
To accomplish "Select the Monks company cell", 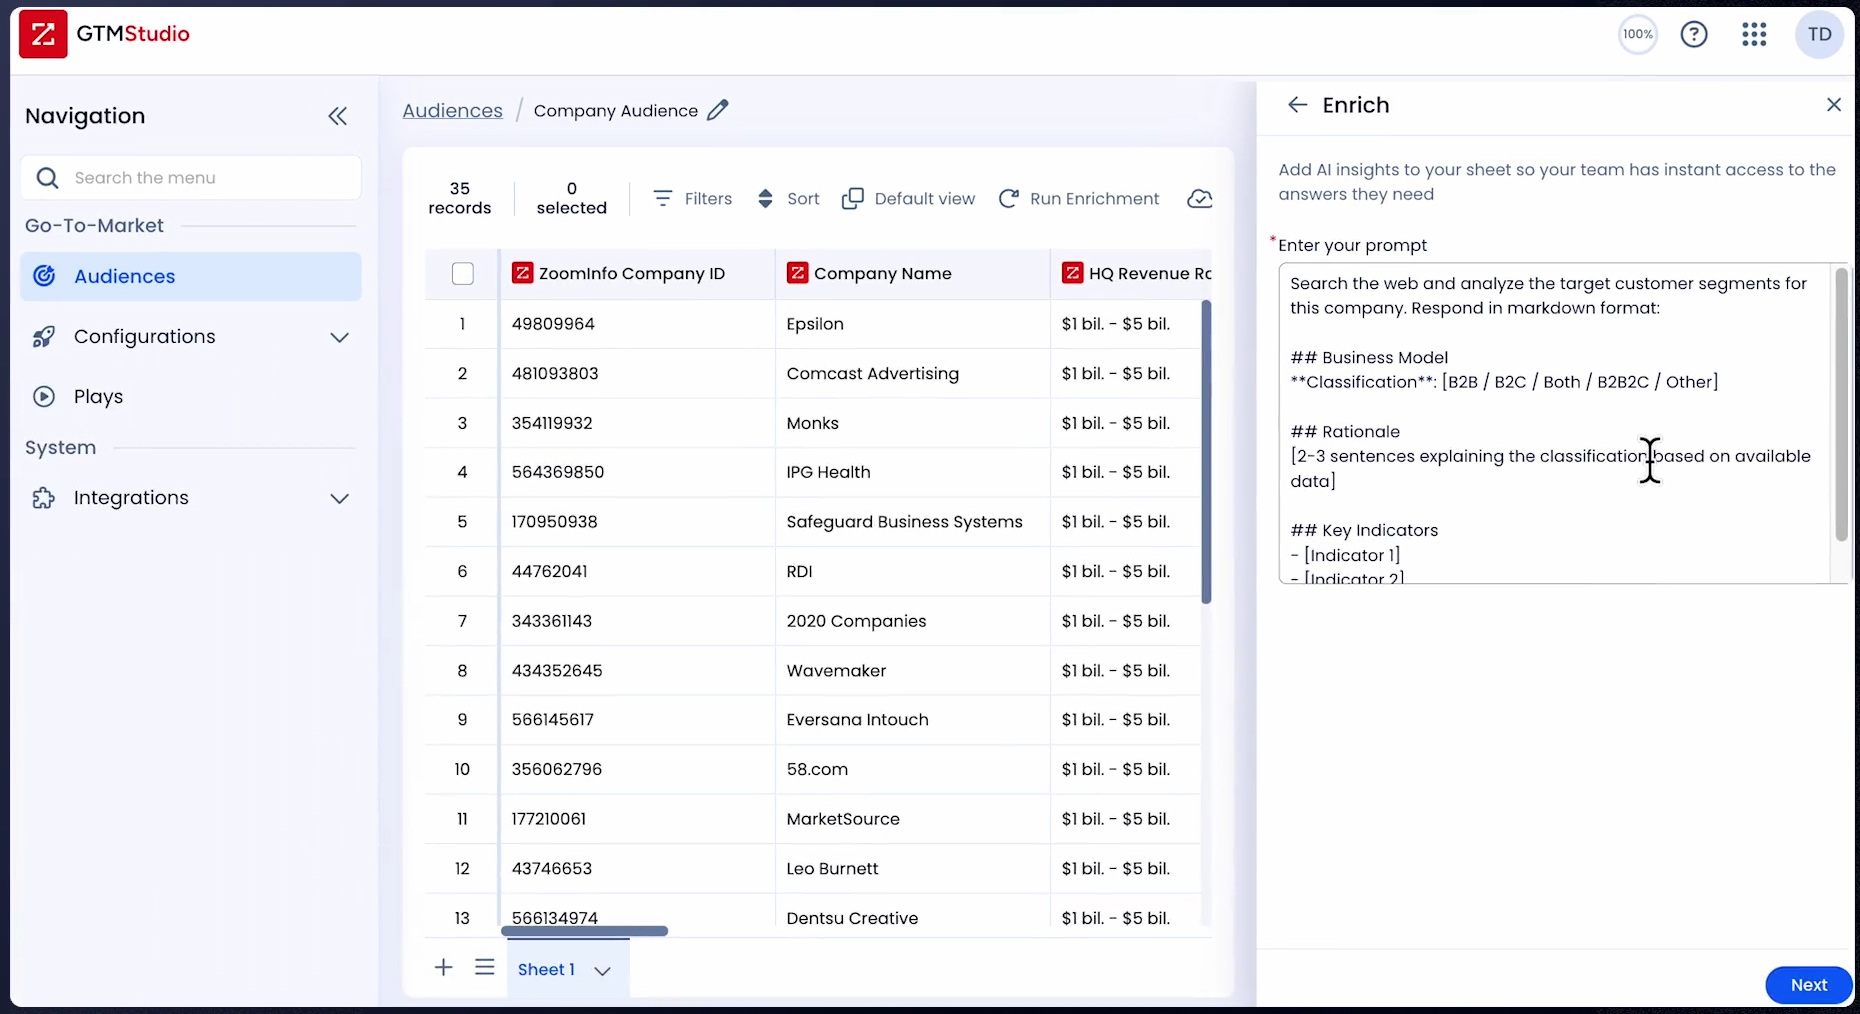I will 912,423.
